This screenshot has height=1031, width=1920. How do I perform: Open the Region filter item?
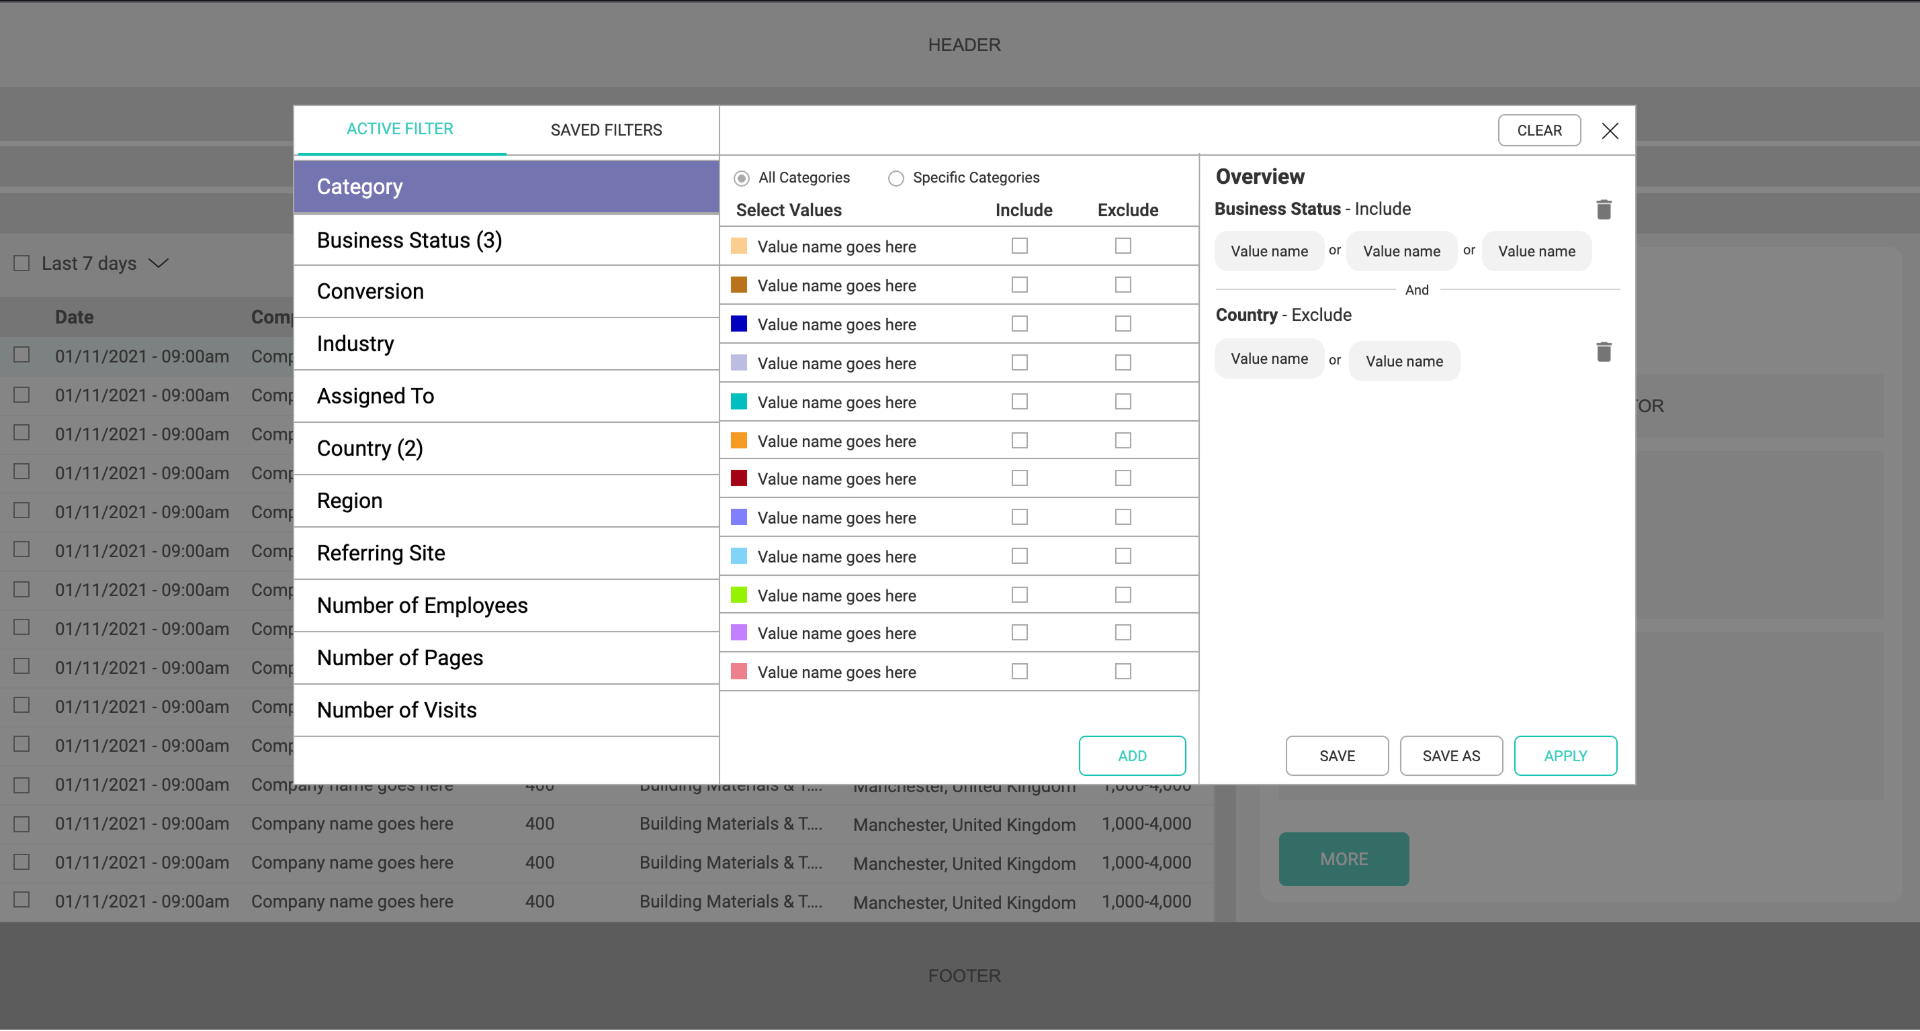506,501
